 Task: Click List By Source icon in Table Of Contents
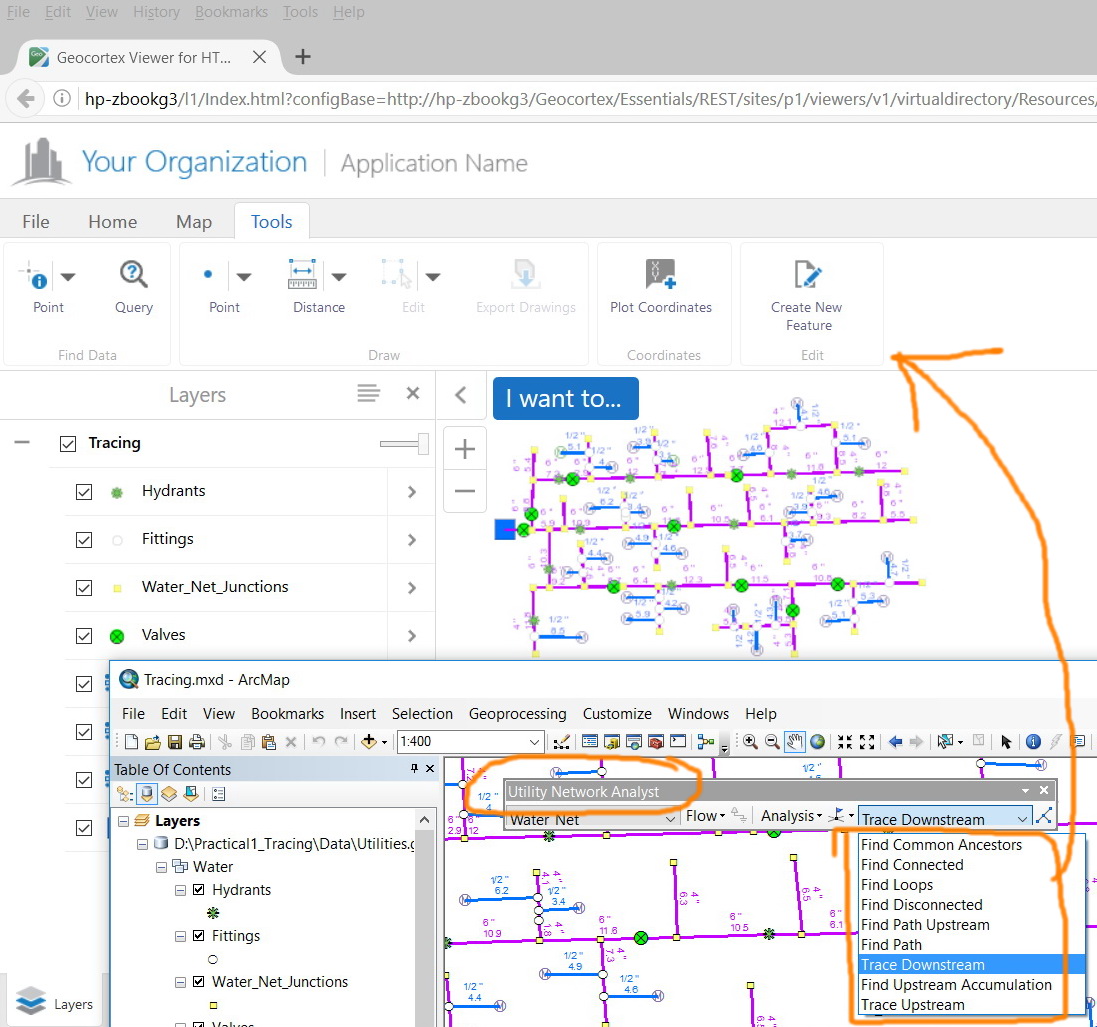point(146,794)
